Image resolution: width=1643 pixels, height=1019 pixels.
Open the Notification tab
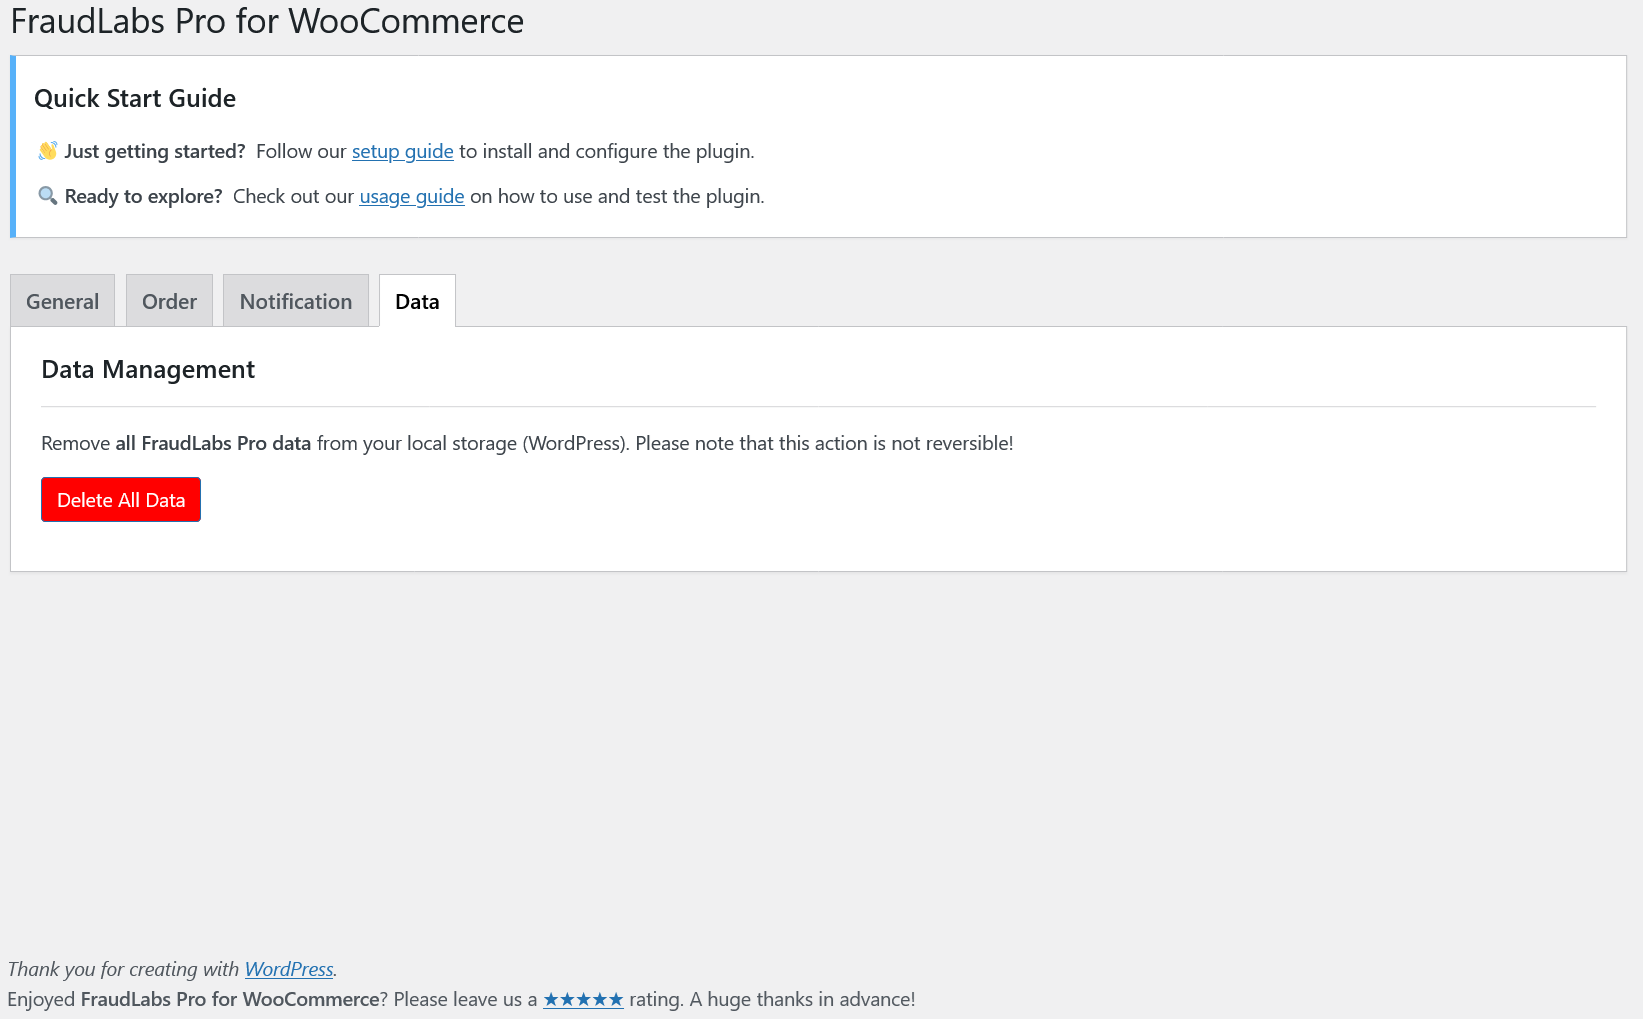point(296,301)
